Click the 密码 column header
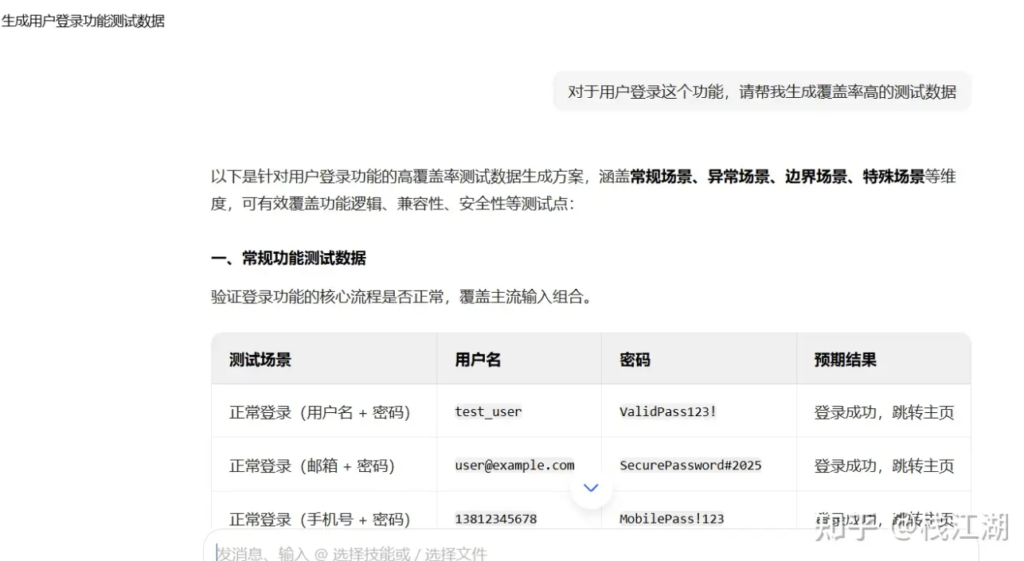 pyautogui.click(x=634, y=359)
